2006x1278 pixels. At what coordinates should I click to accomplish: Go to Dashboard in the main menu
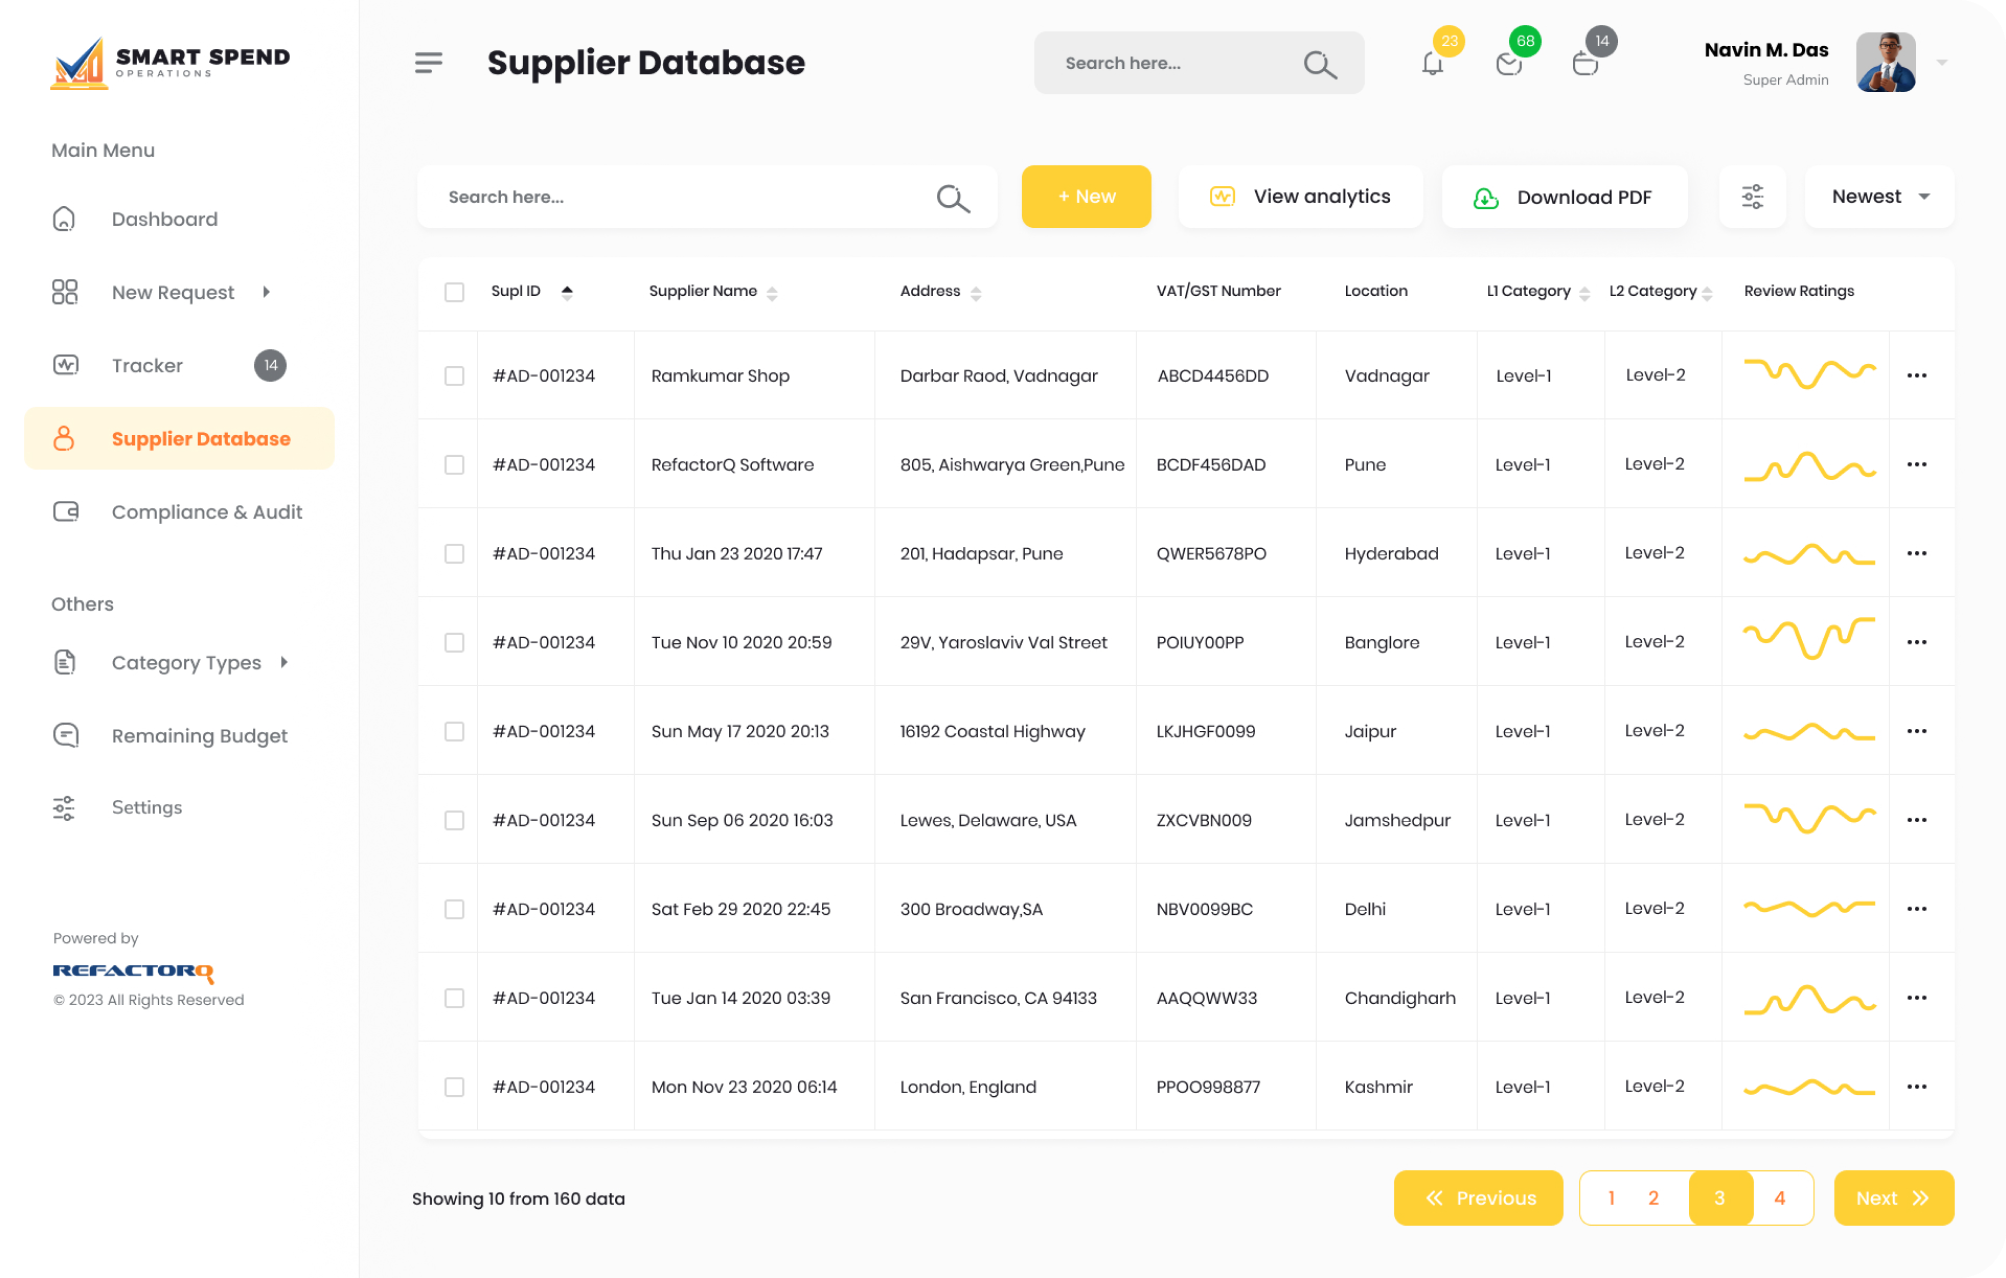click(x=164, y=219)
